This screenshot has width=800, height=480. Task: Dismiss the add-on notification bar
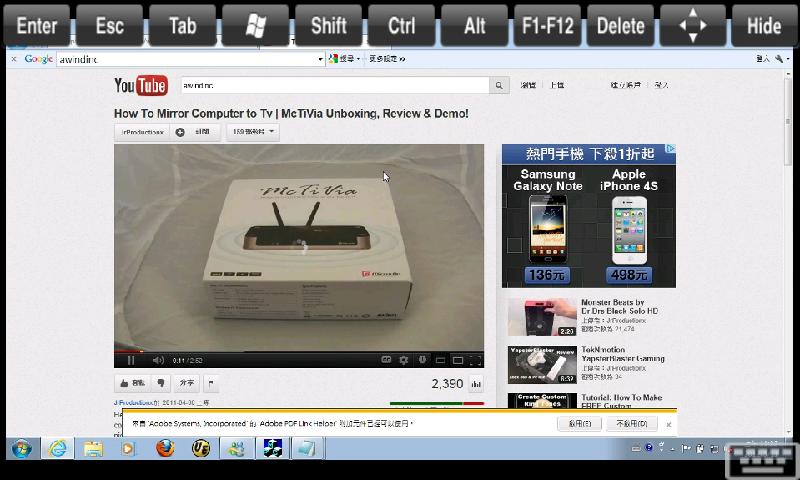[x=668, y=424]
